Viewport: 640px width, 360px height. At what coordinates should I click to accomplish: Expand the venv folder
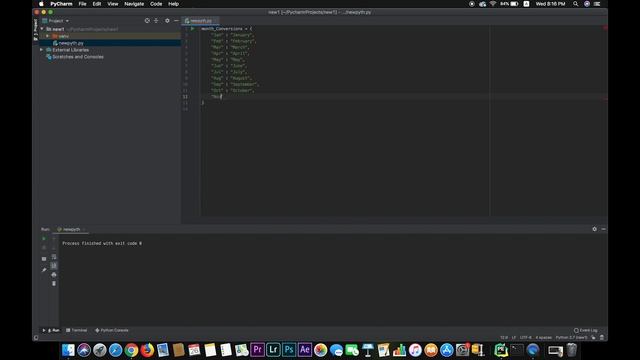coord(47,36)
